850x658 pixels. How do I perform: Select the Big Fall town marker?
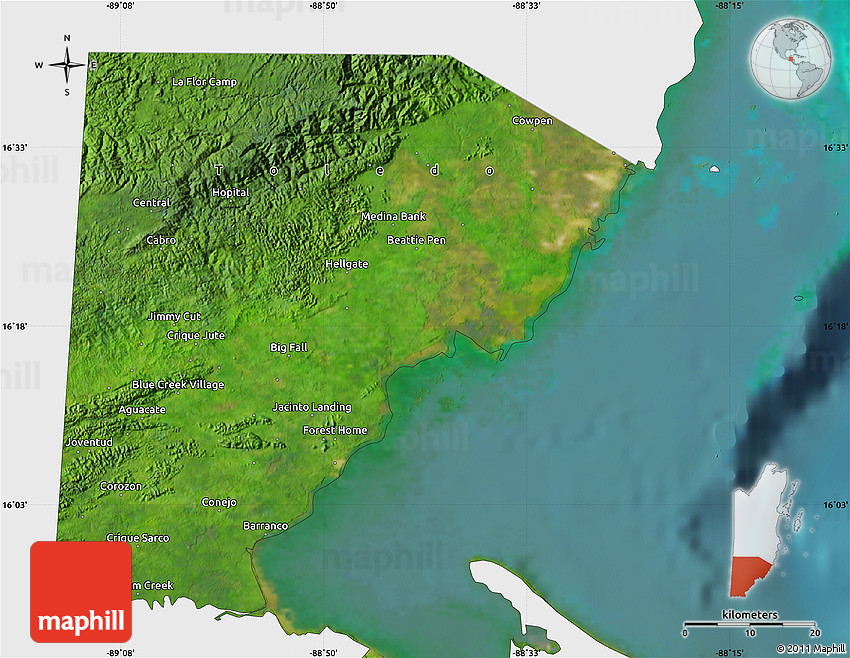[289, 347]
